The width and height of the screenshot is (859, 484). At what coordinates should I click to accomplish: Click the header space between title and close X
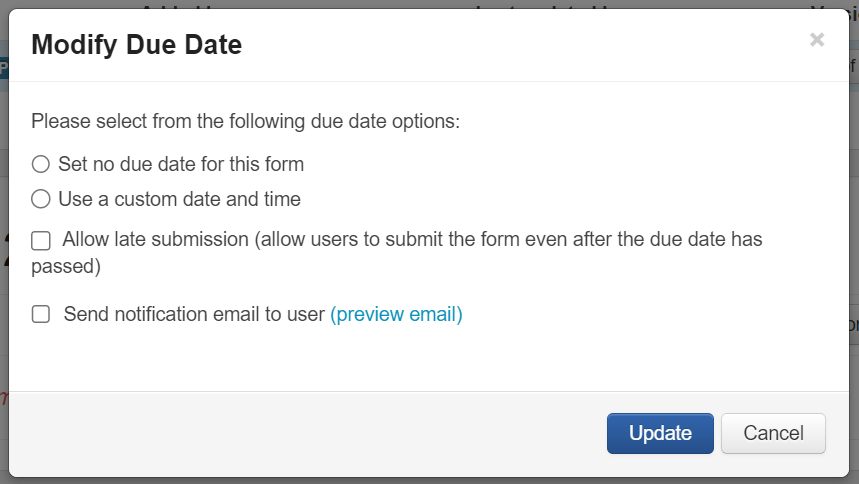point(520,44)
